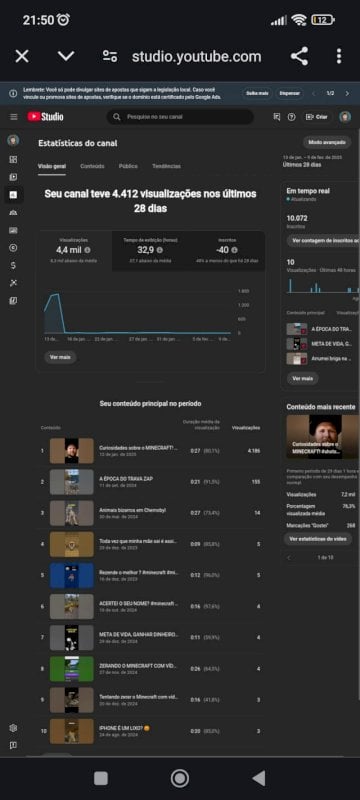This screenshot has height=800, width=360.
Task: Click the studio.youtube.com address text
Action: pyautogui.click(x=196, y=56)
